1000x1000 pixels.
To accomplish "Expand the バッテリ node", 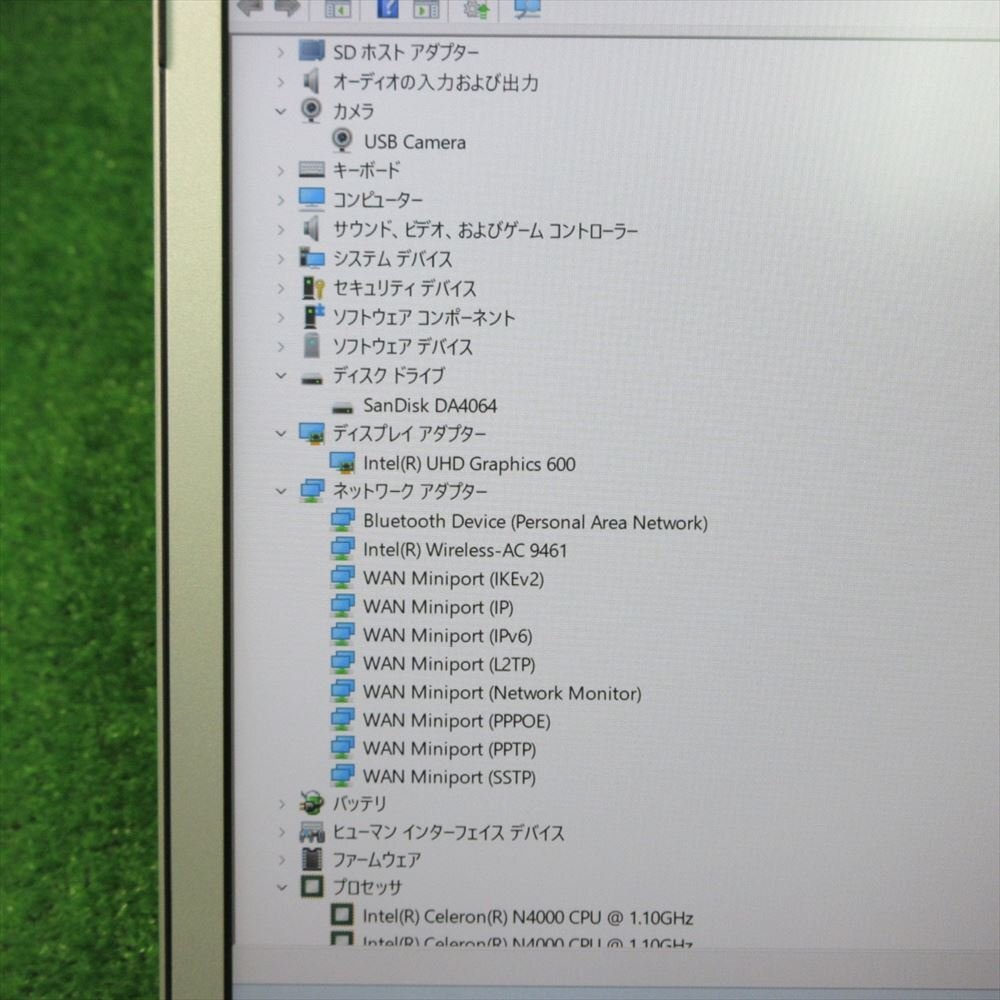I will tap(281, 804).
